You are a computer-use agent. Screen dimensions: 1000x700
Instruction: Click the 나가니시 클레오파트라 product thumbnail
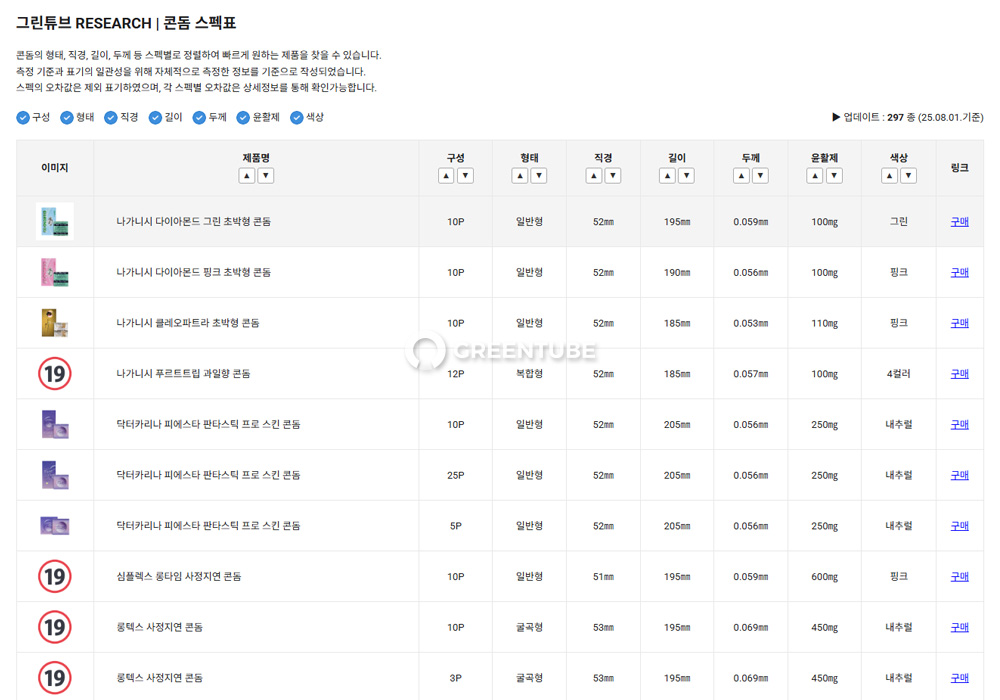click(55, 322)
